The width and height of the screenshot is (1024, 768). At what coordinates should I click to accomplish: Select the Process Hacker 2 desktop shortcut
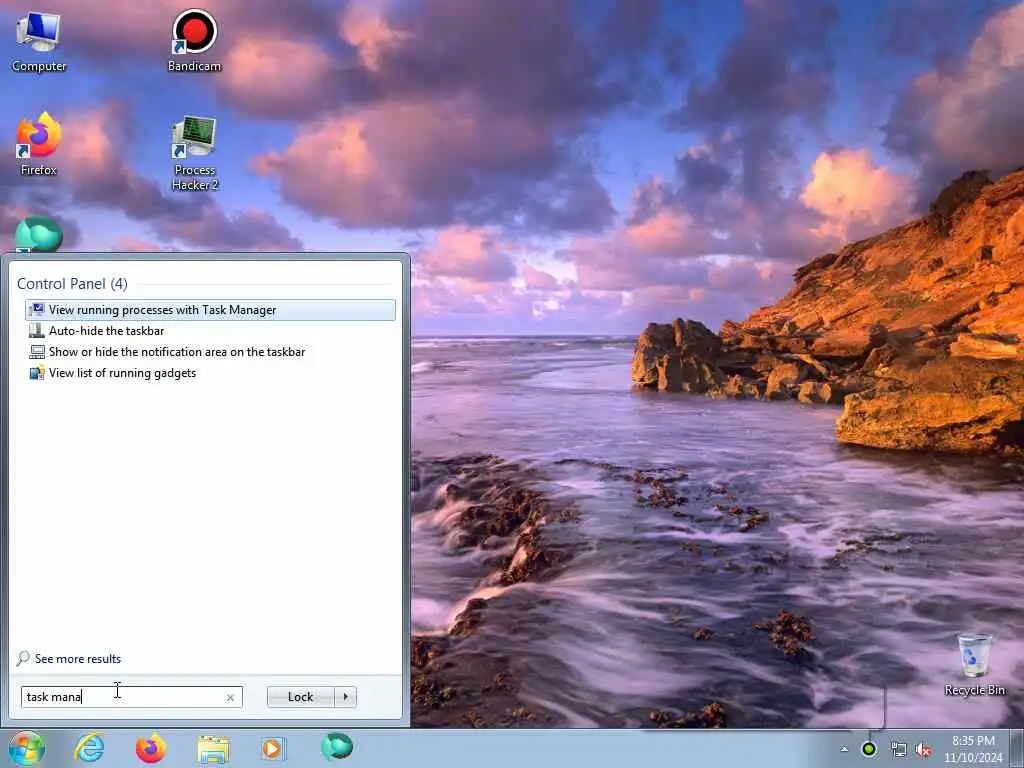(195, 153)
